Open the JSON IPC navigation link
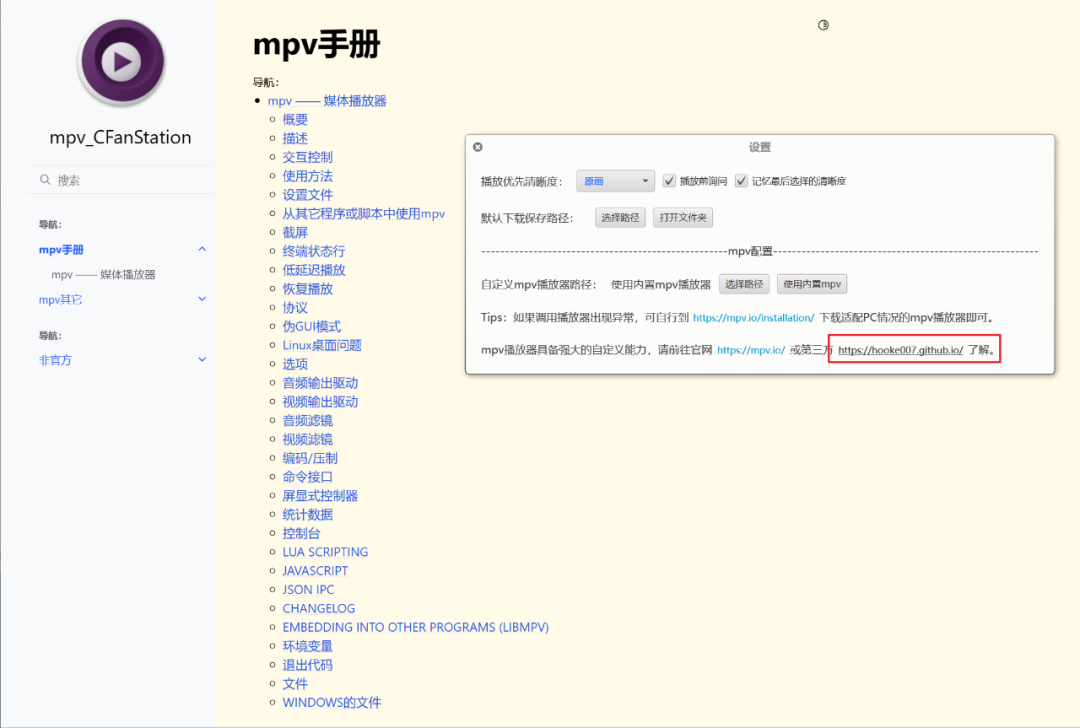Screen dimensions: 1080x728 (308, 590)
